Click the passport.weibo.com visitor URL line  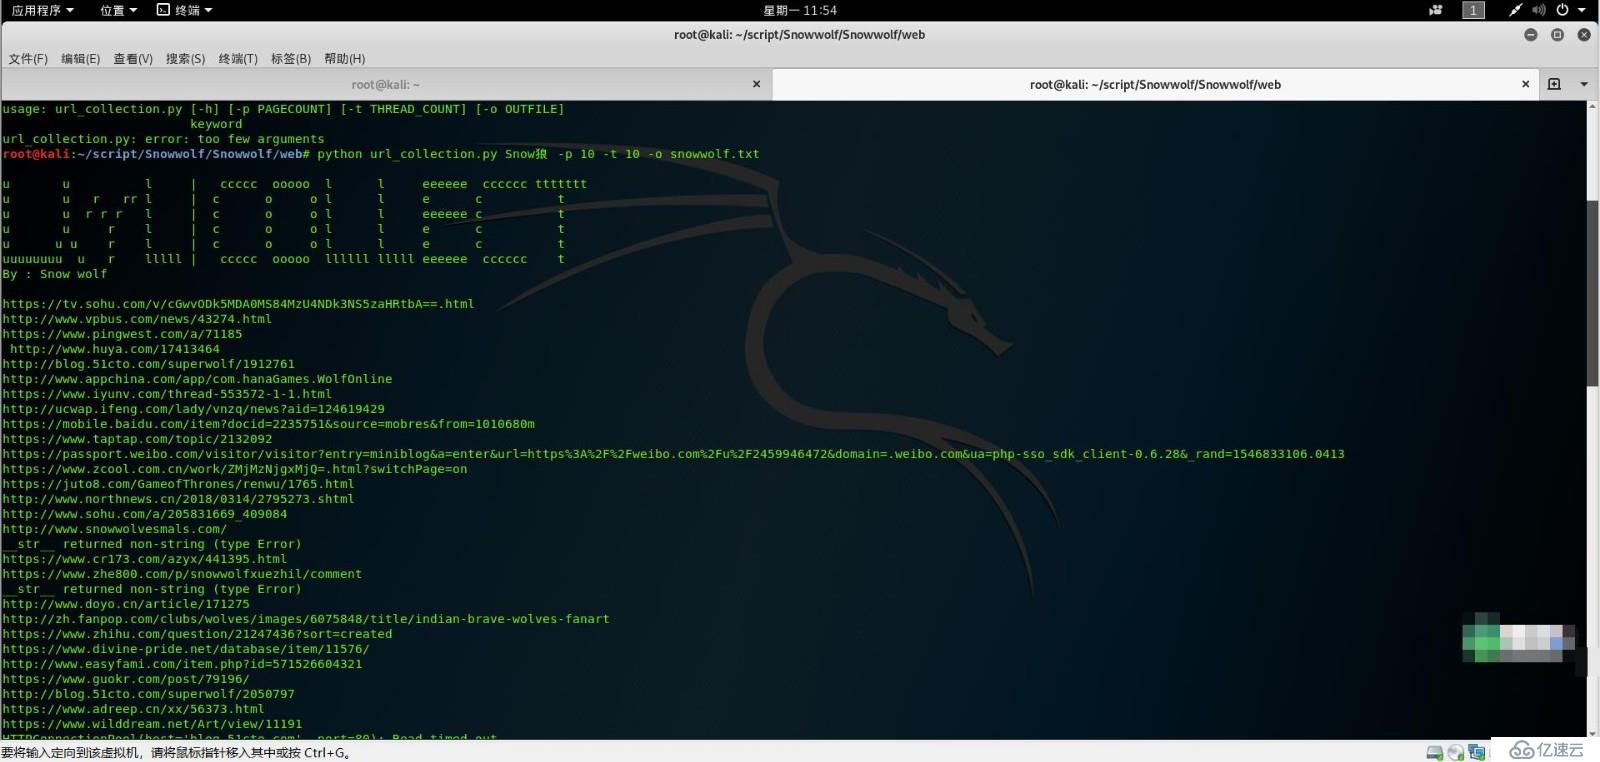(673, 454)
